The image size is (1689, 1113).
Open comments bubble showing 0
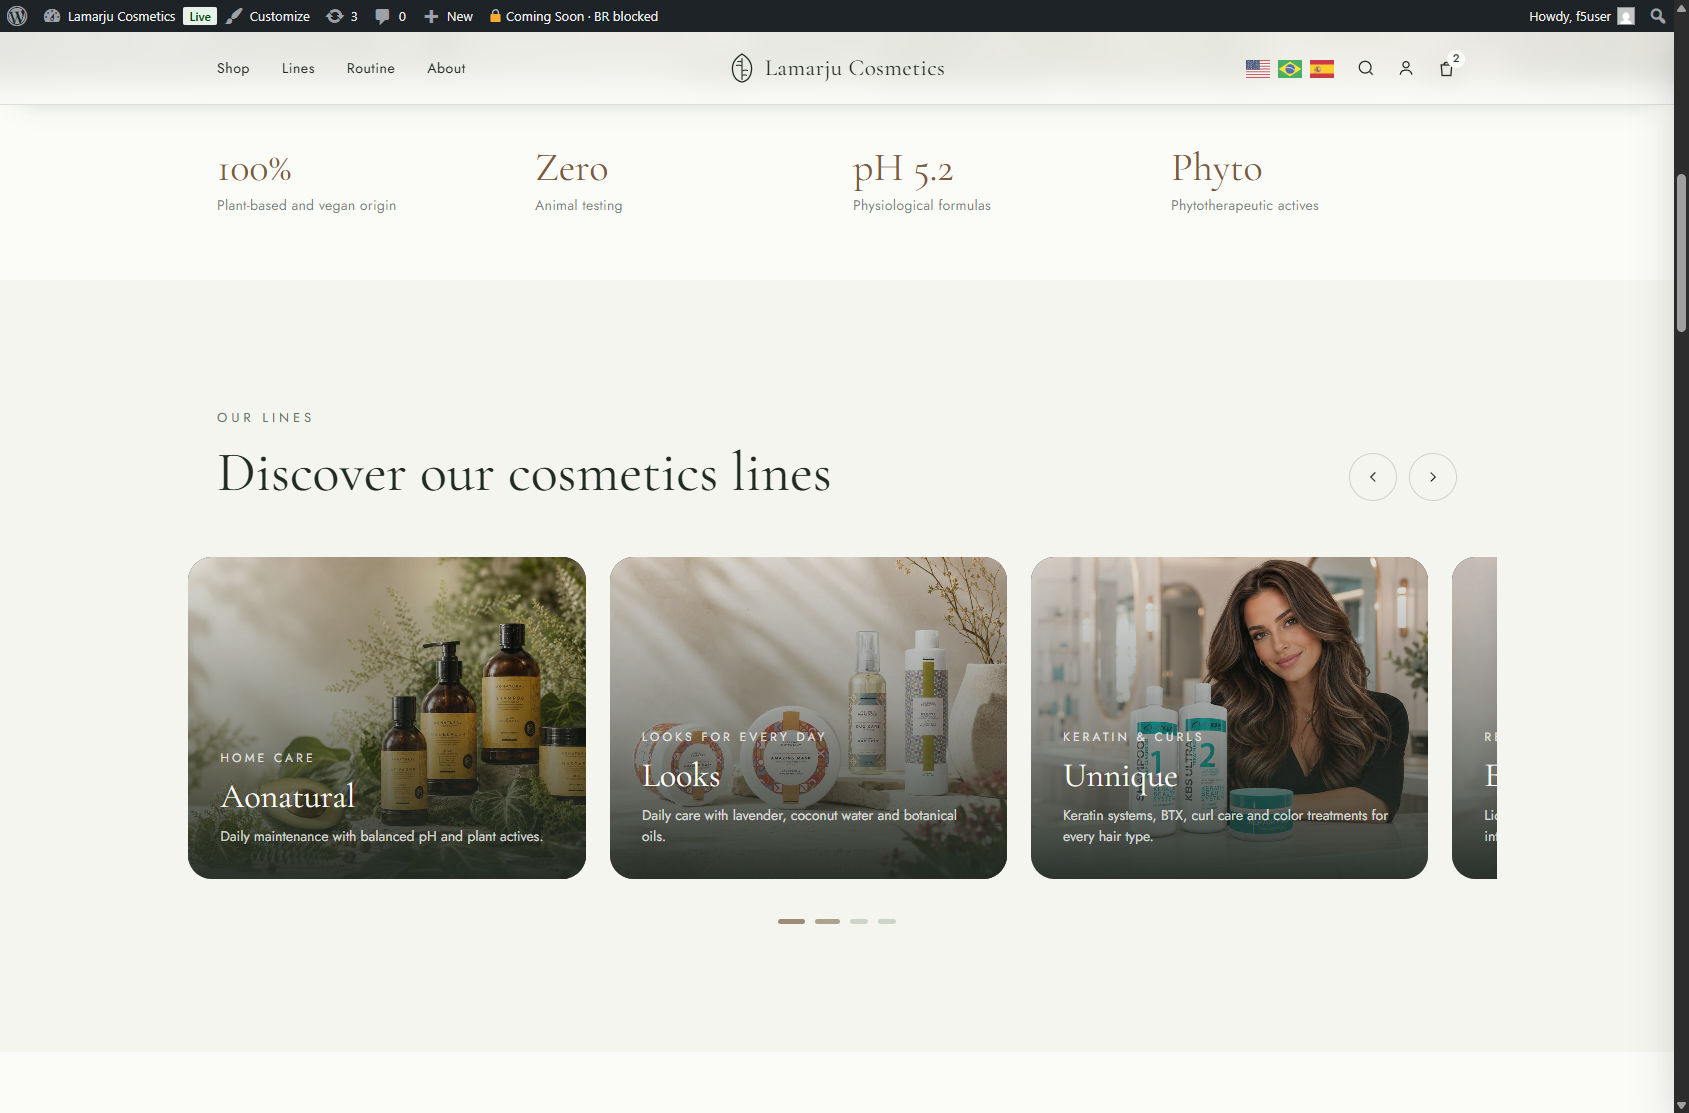(390, 16)
